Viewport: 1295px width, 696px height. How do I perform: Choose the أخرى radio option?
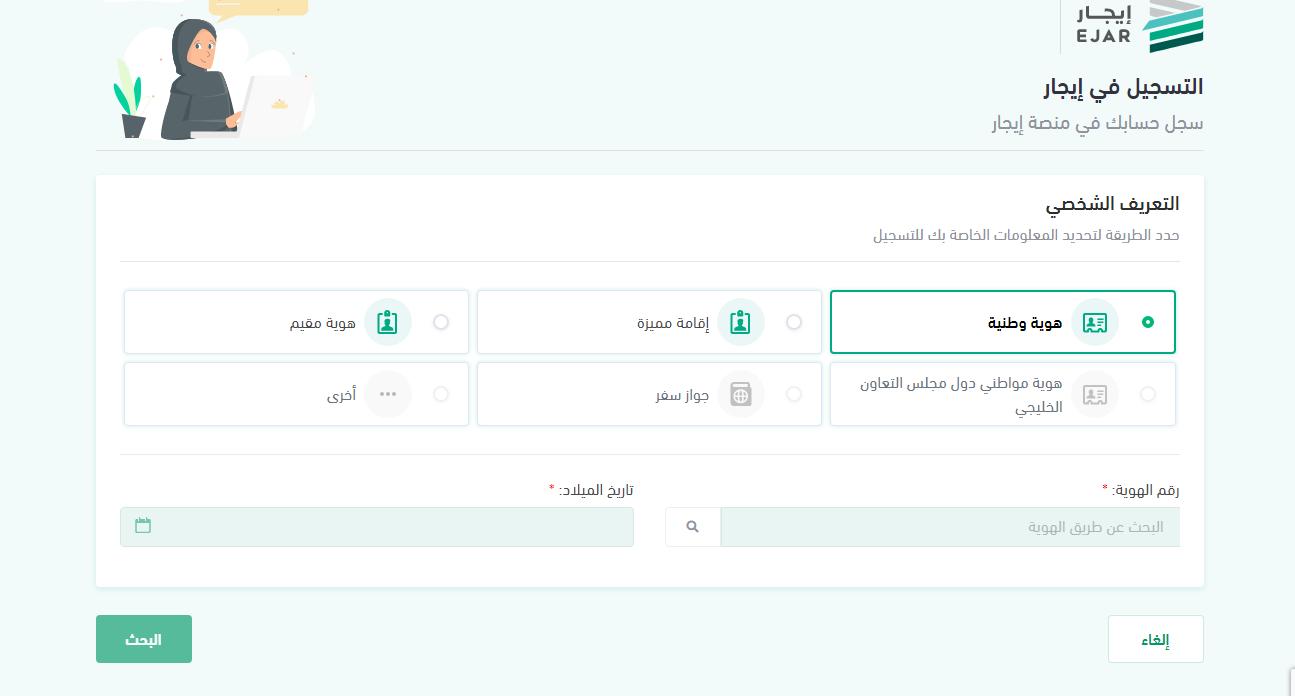click(441, 394)
